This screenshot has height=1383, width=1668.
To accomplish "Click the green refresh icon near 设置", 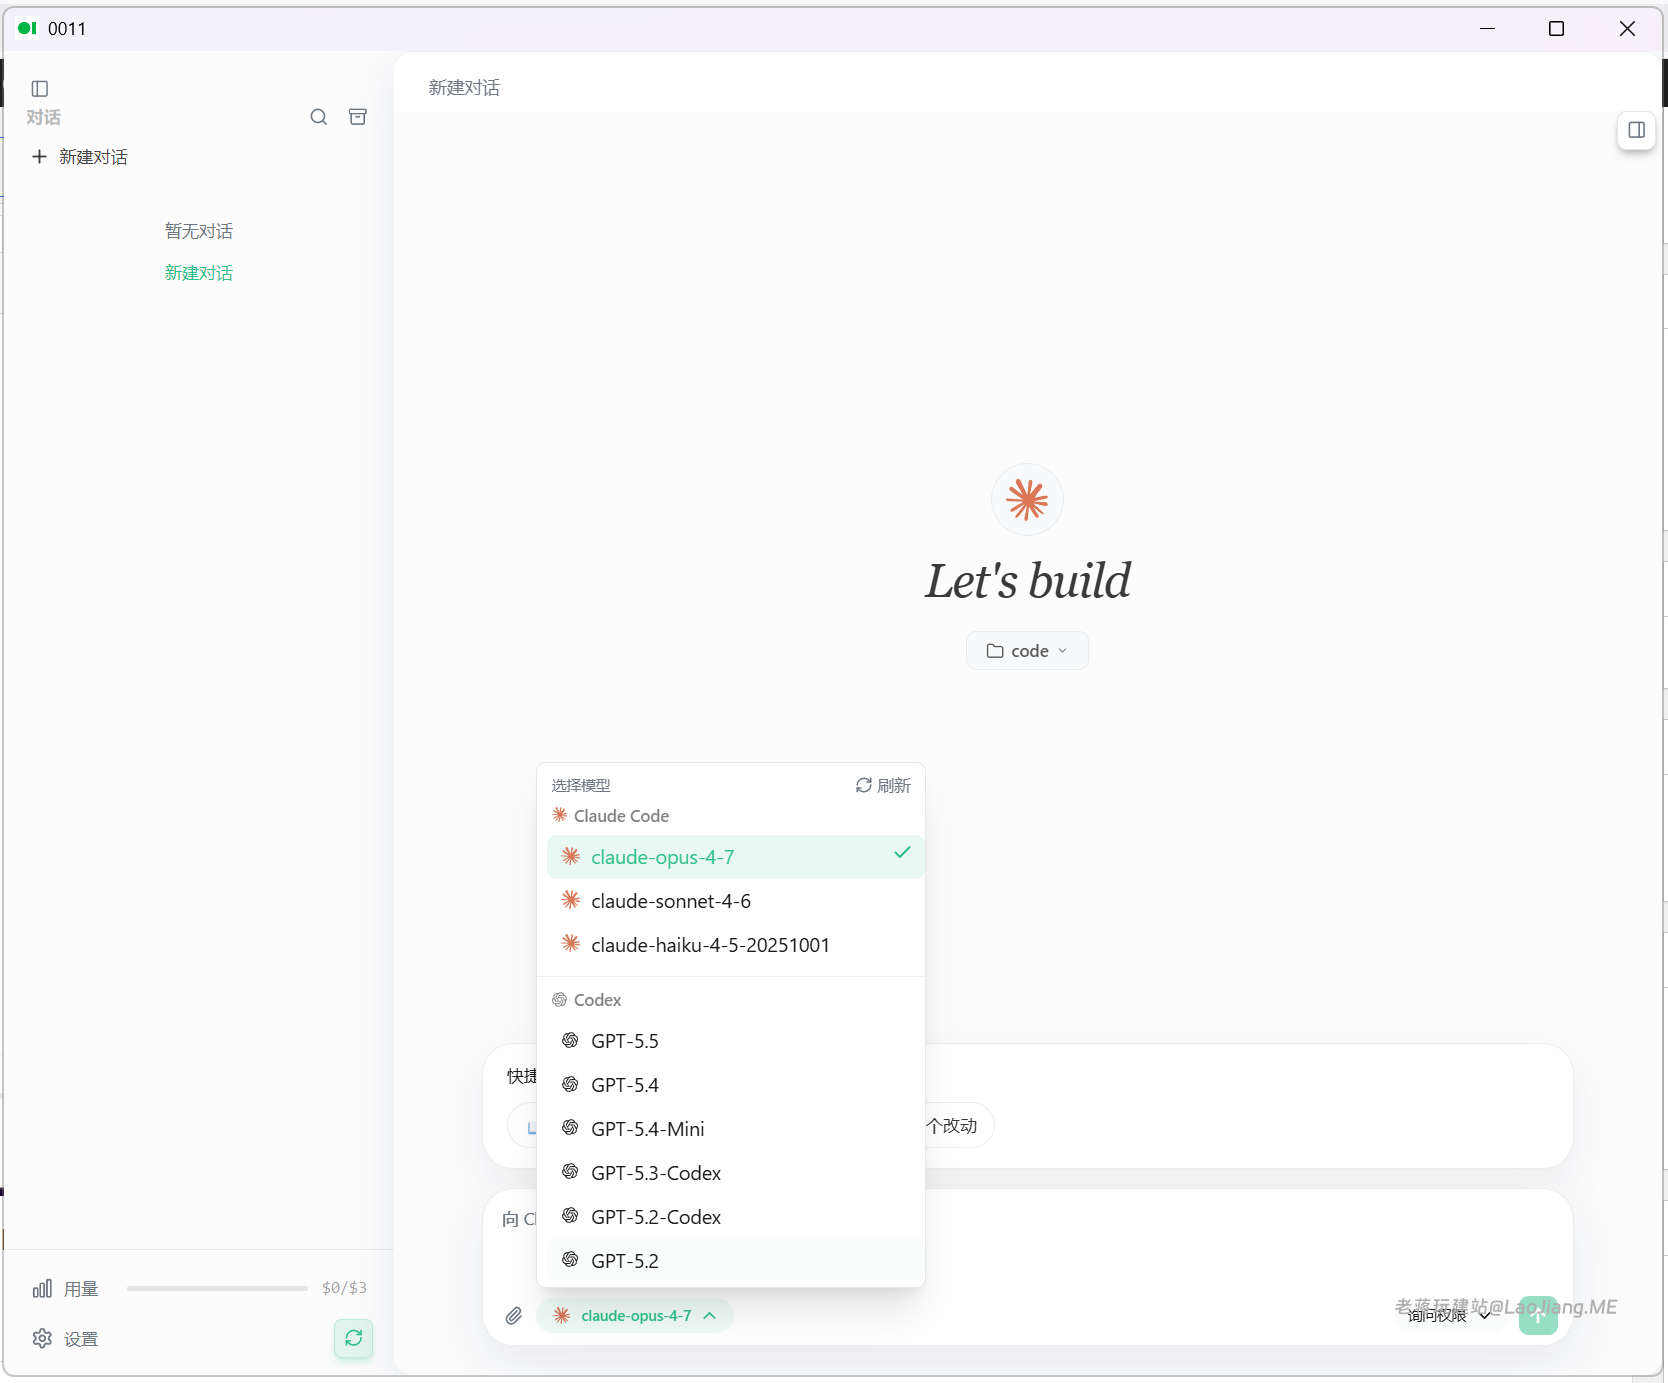I will point(353,1338).
